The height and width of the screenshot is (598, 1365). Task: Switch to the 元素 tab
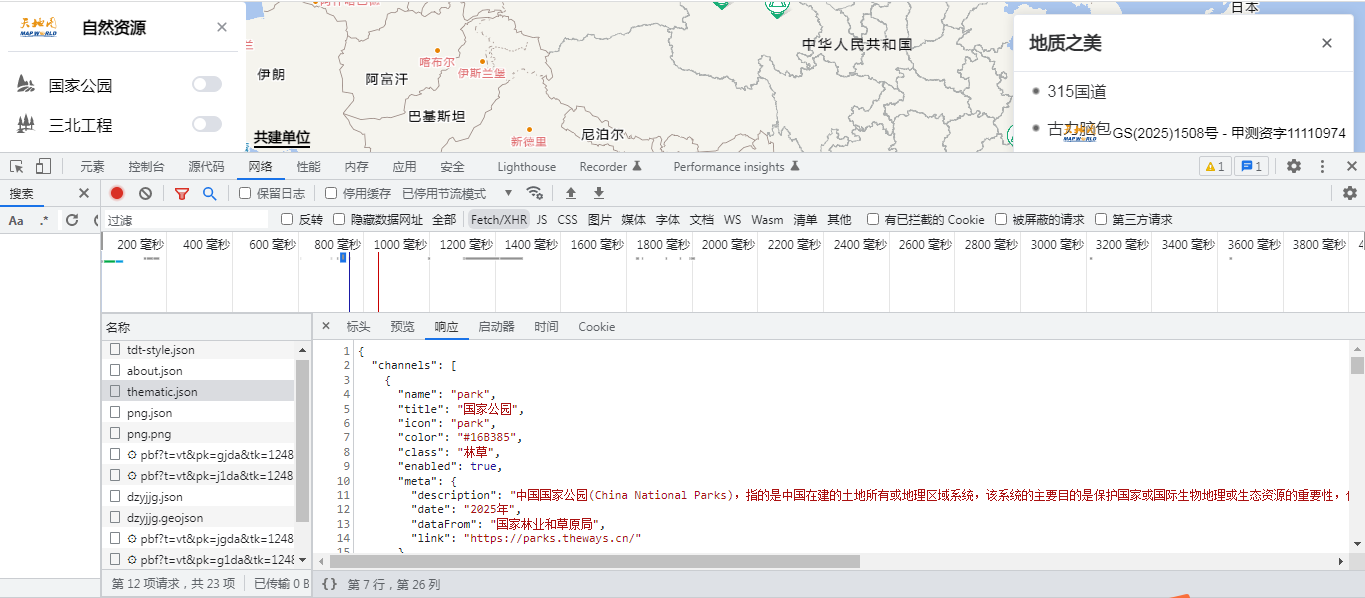point(92,166)
